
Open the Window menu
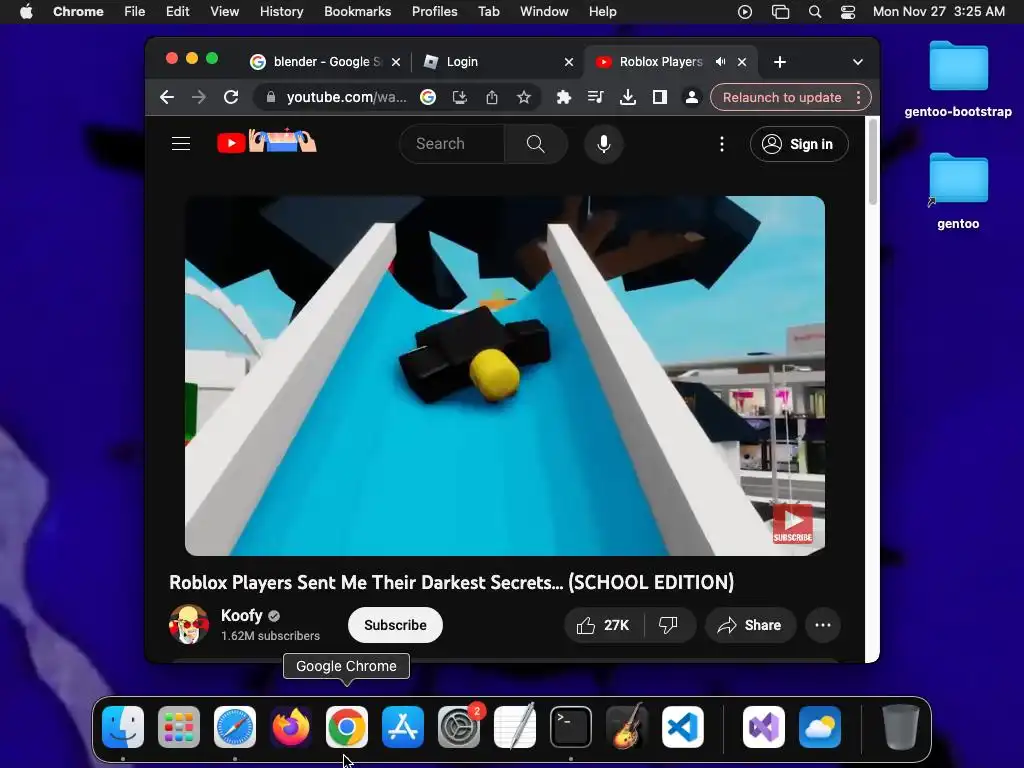coord(544,11)
